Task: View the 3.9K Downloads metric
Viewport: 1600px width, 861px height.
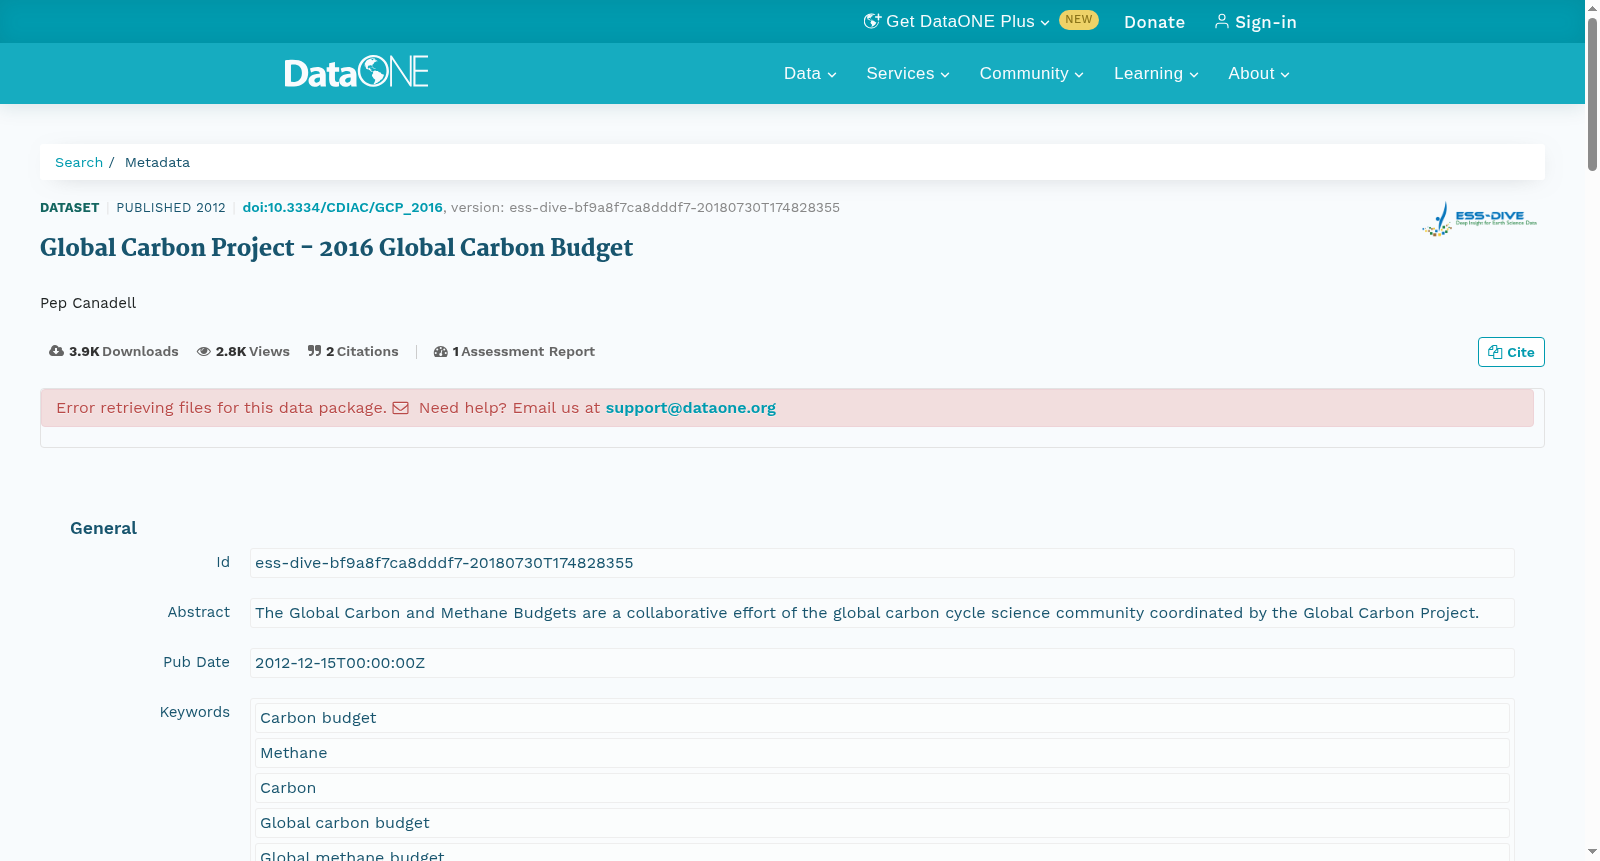Action: coord(114,351)
